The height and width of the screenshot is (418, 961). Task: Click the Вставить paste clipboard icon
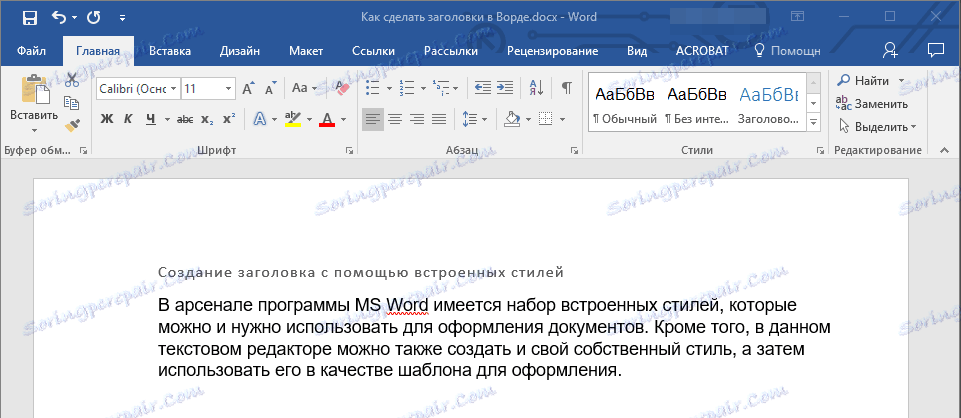tap(34, 89)
